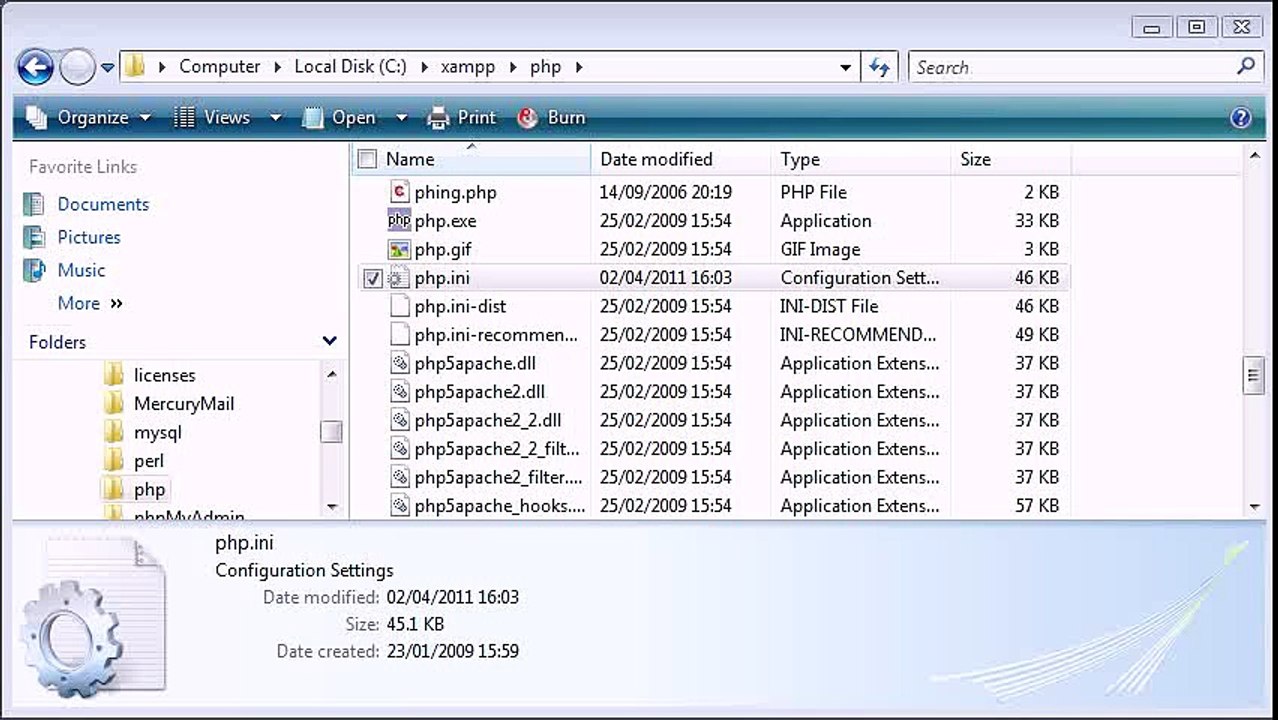Click the php.exe application icon
Viewport: 1278px width, 720px height.
tap(399, 221)
